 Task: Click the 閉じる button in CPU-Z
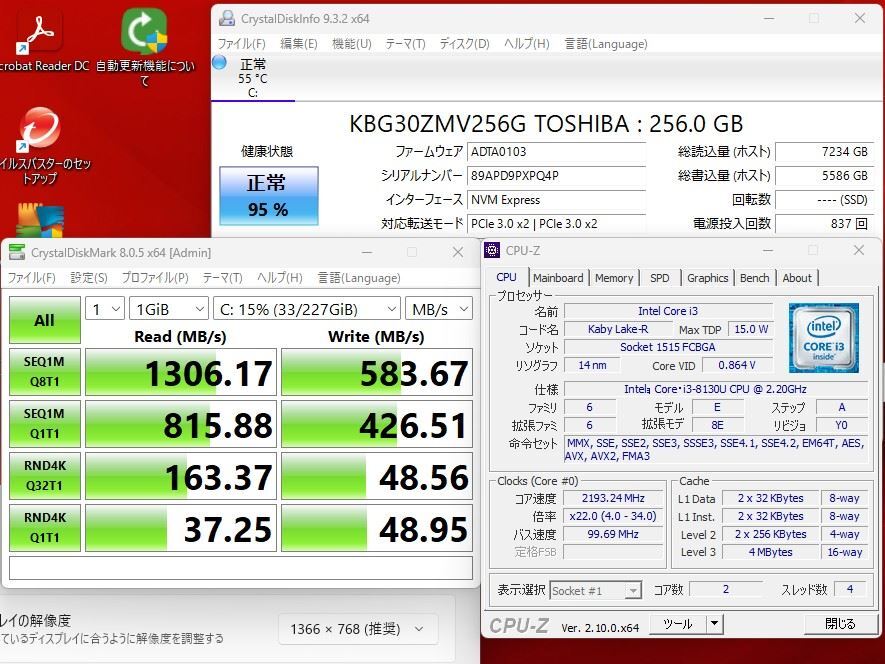click(x=839, y=623)
